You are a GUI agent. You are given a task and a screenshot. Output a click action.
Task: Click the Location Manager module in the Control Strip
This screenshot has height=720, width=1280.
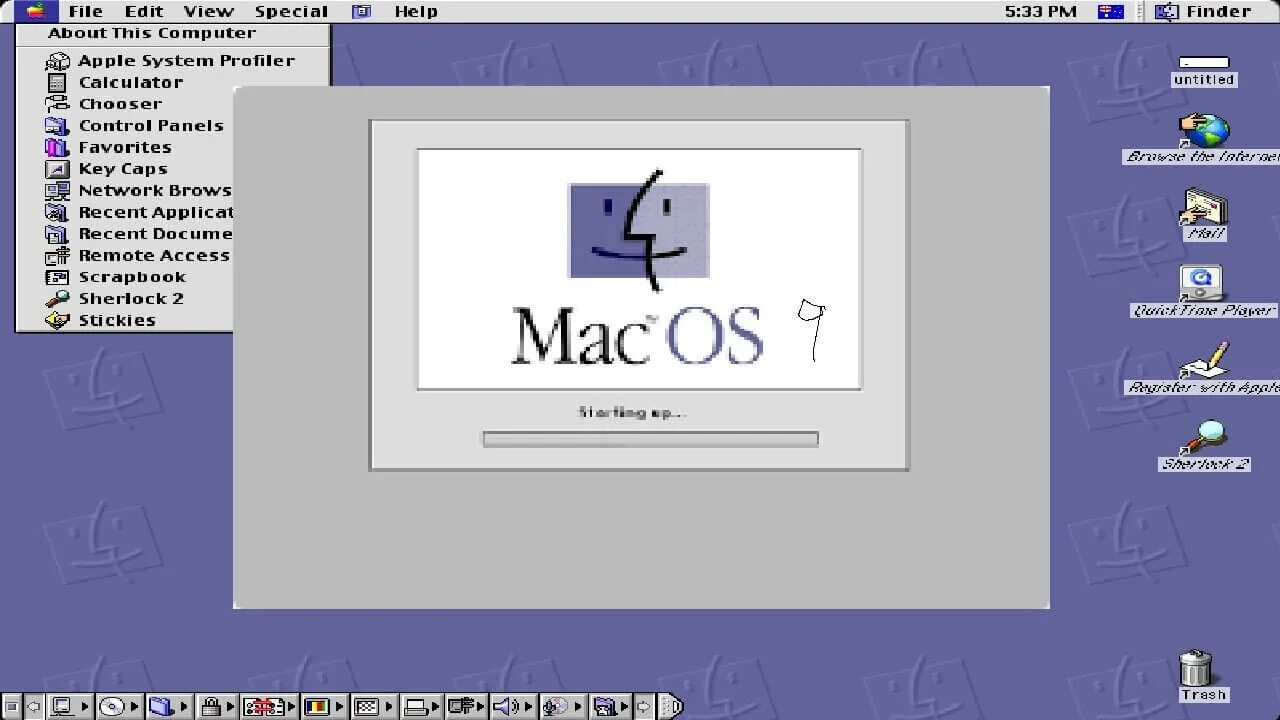point(265,706)
